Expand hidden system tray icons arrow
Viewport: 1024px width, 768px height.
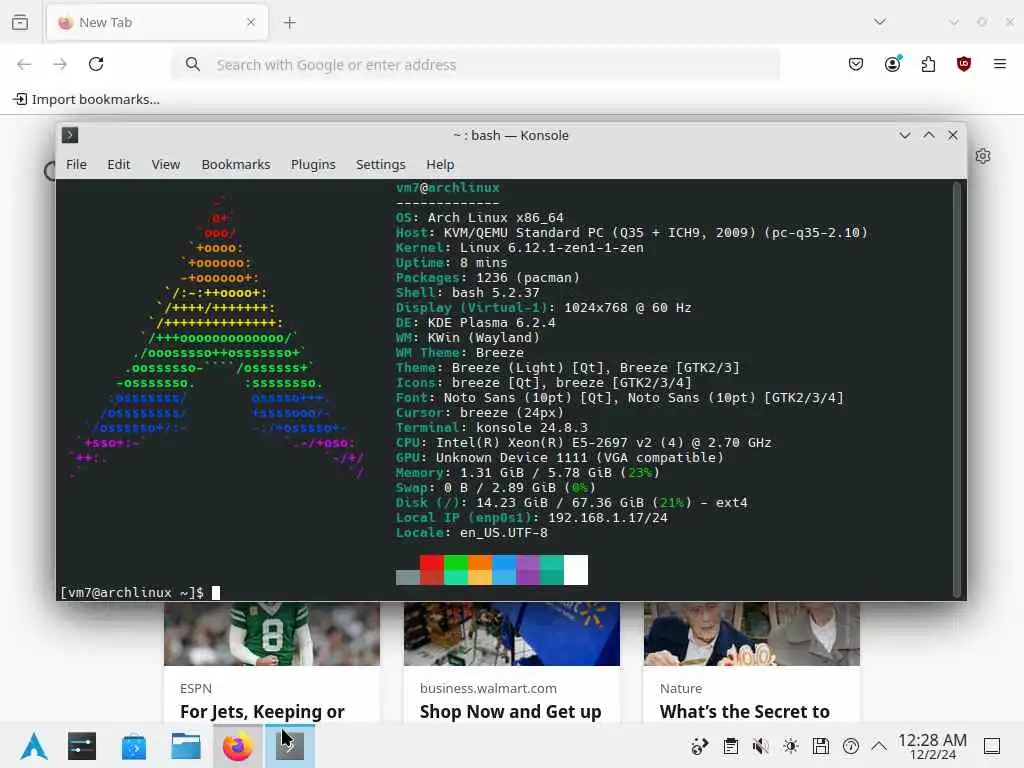(879, 746)
